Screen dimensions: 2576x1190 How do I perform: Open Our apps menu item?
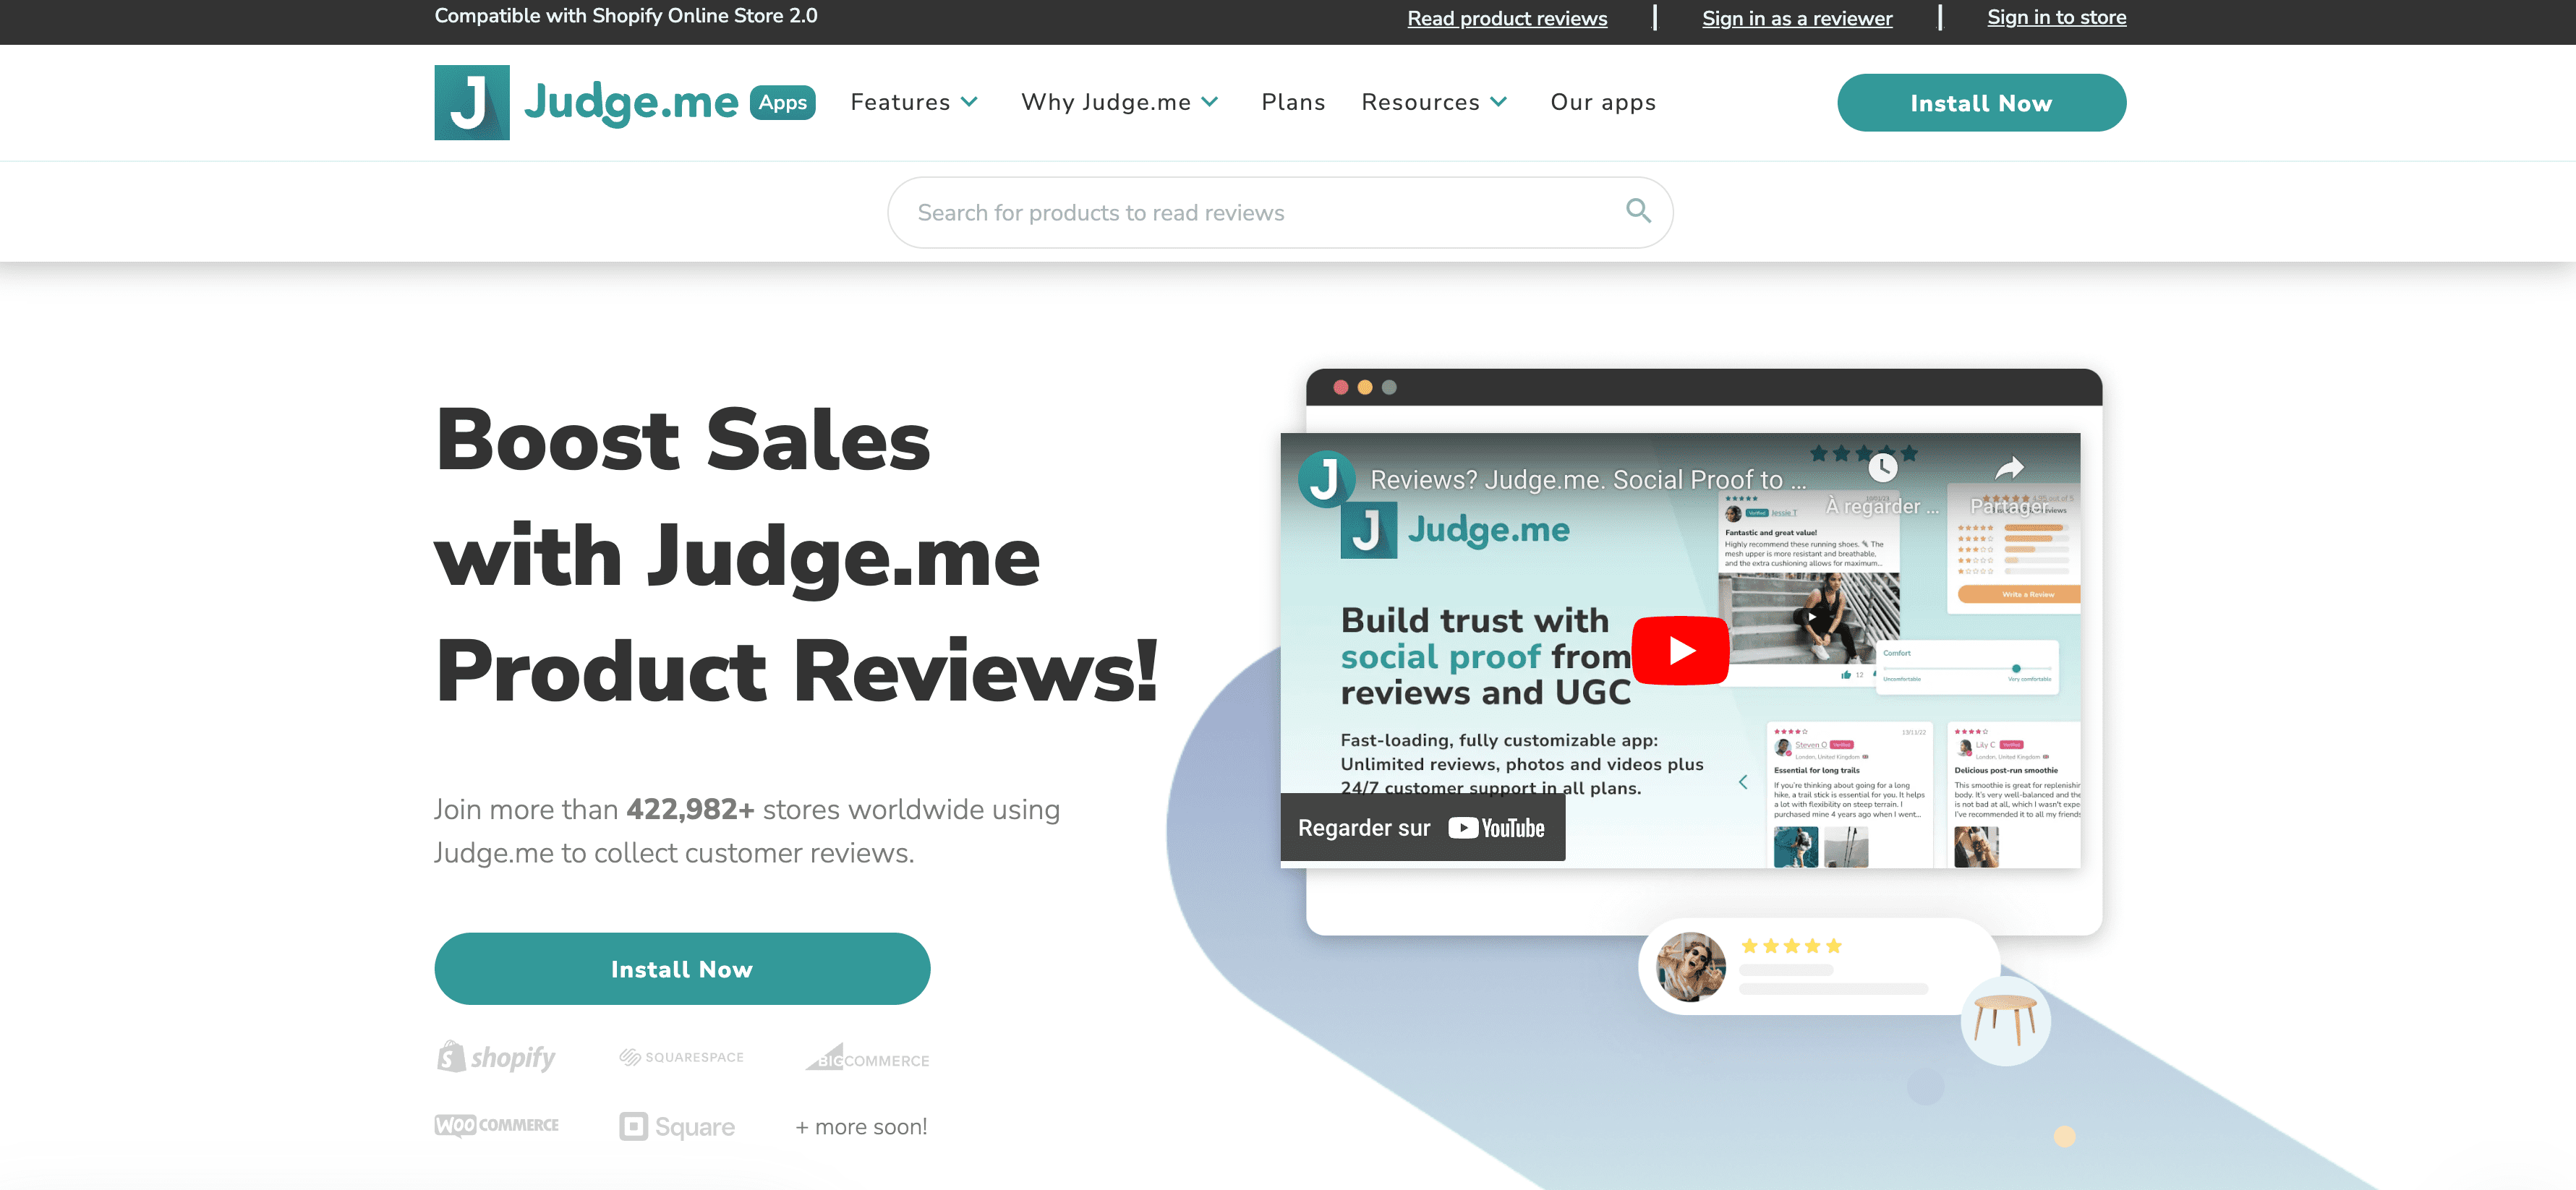pyautogui.click(x=1603, y=102)
